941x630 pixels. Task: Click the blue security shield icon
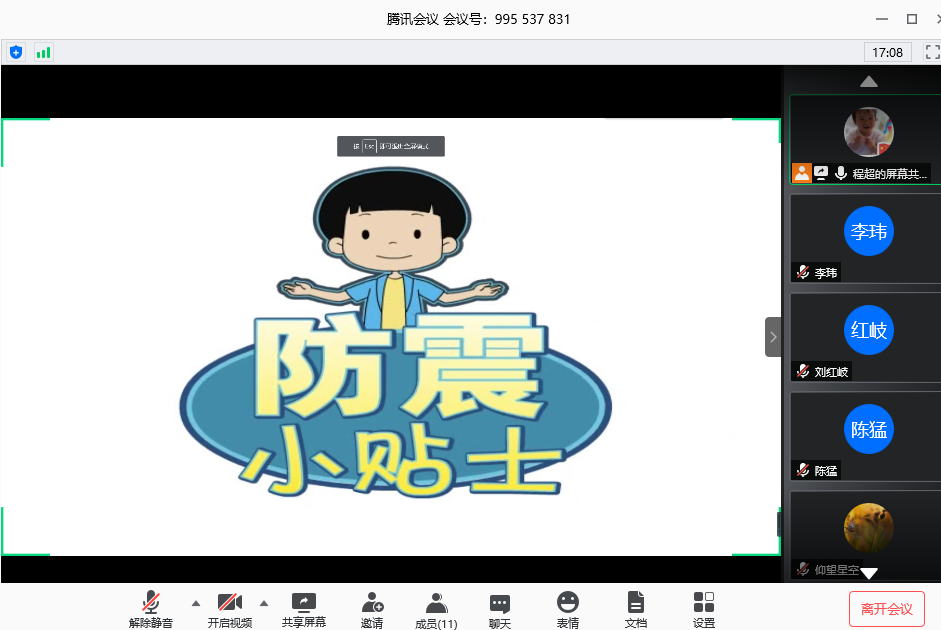15,52
